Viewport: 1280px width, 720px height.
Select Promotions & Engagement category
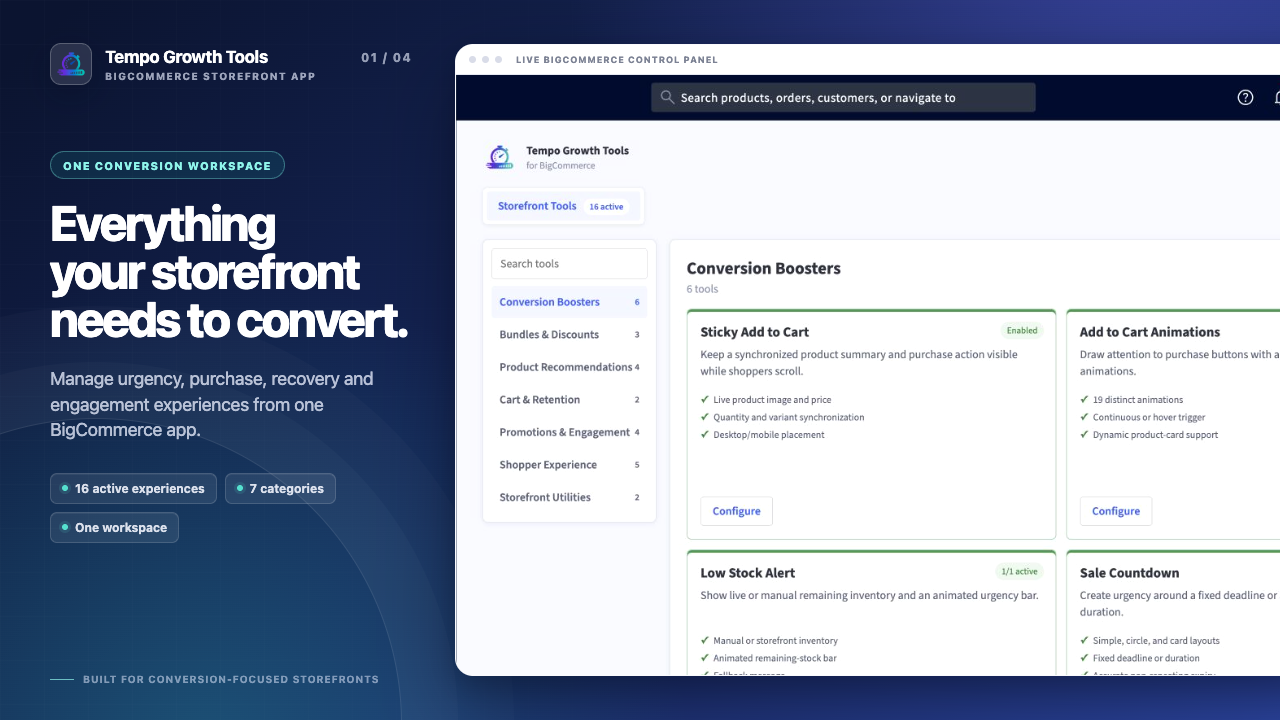(x=569, y=432)
